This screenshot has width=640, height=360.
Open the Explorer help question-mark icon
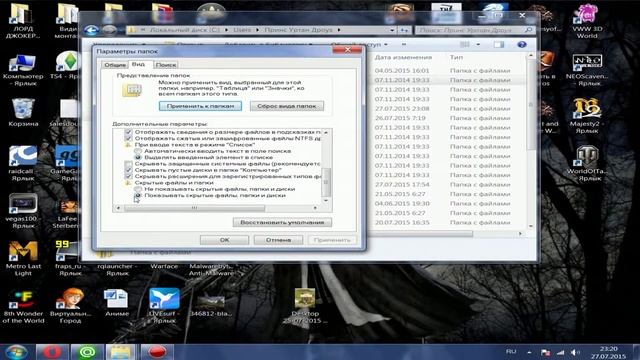tap(522, 44)
